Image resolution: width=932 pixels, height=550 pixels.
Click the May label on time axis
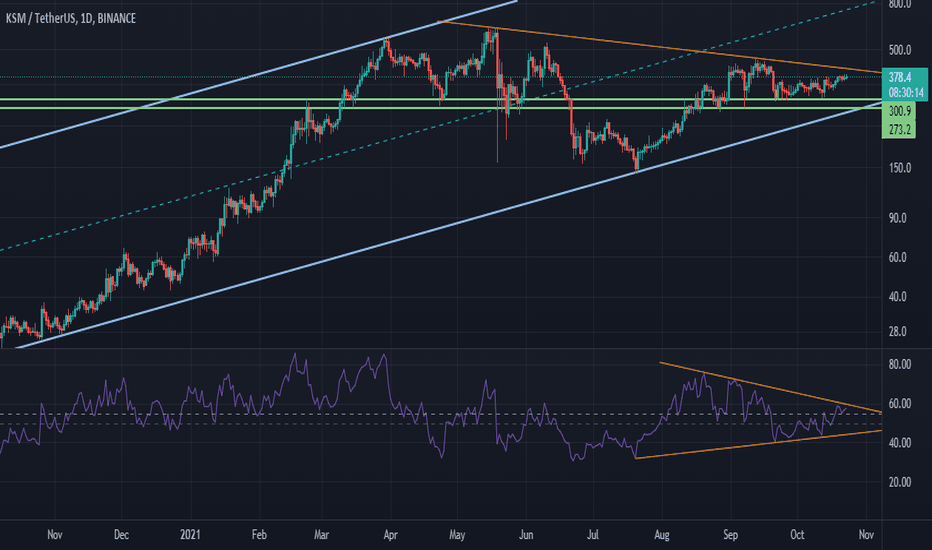[457, 535]
